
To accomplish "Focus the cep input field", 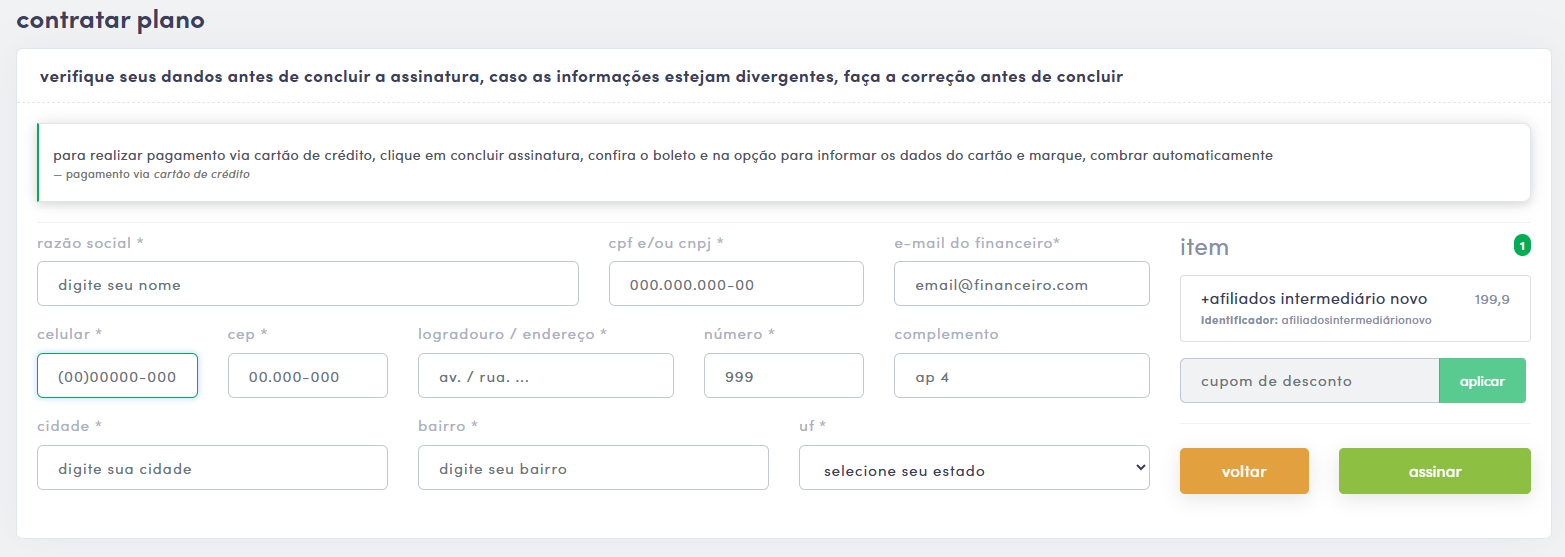I will click(x=308, y=376).
